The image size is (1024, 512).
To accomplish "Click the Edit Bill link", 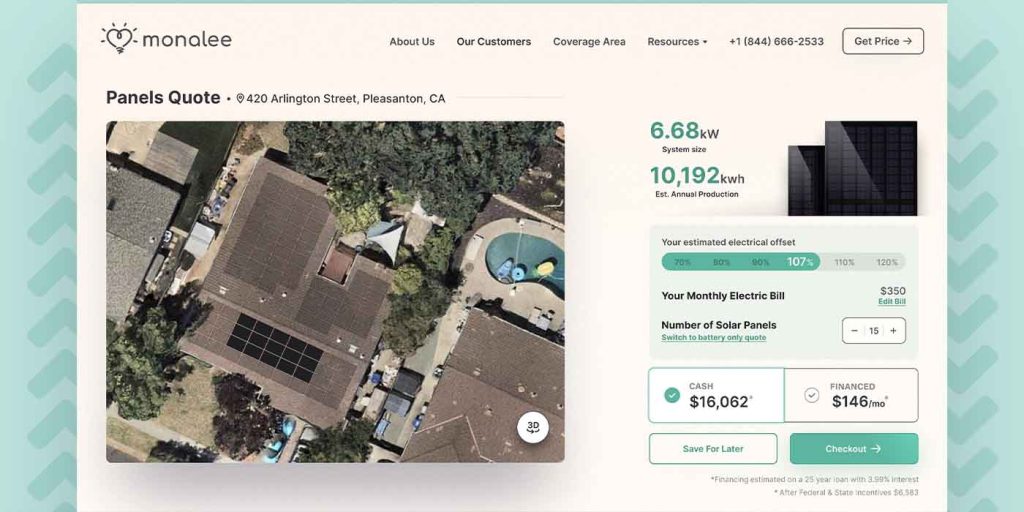I will pyautogui.click(x=892, y=302).
